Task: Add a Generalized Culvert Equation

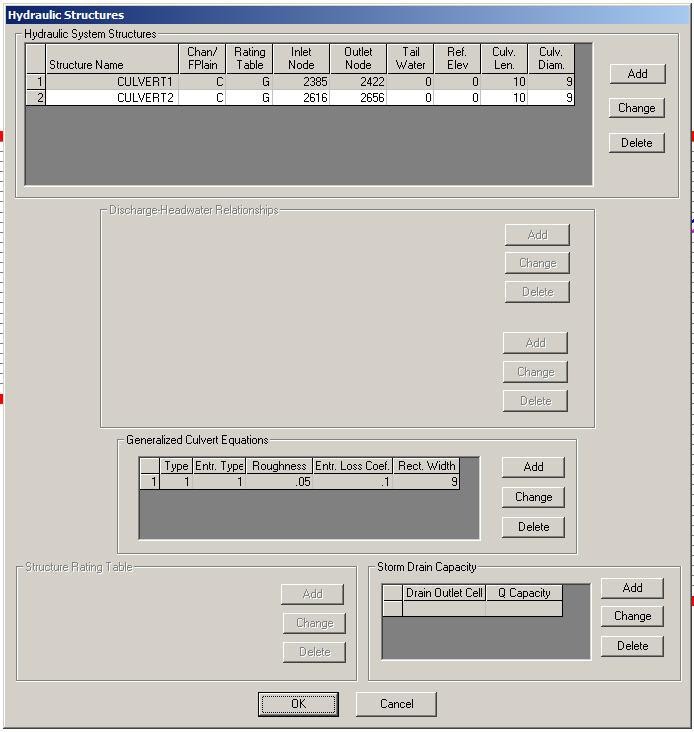Action: [x=533, y=467]
